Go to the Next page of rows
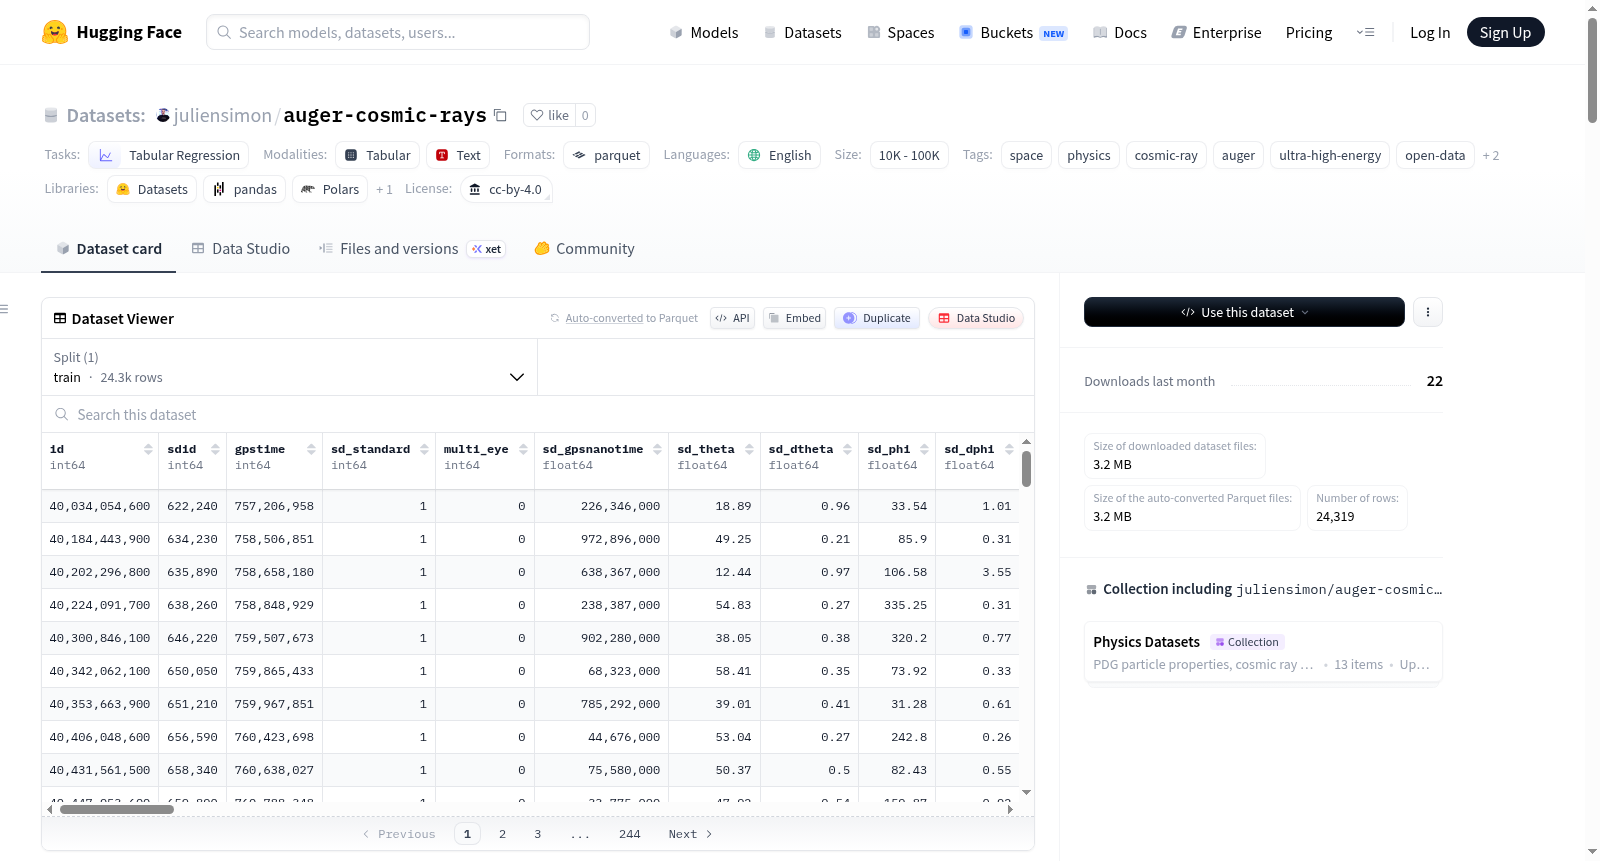The height and width of the screenshot is (861, 1600). point(690,834)
